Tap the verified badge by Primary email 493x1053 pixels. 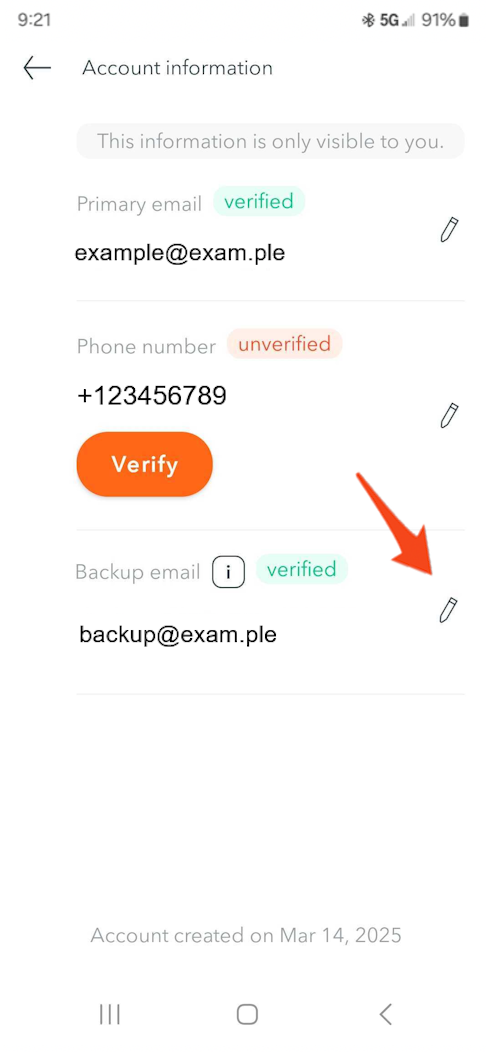pos(259,201)
